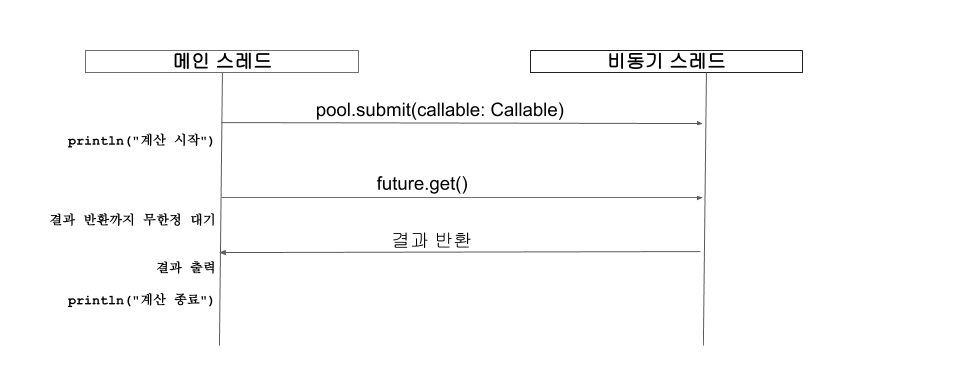Click the async thread vertical lifeline
Viewport: 957px width, 377px height.
coord(705,209)
